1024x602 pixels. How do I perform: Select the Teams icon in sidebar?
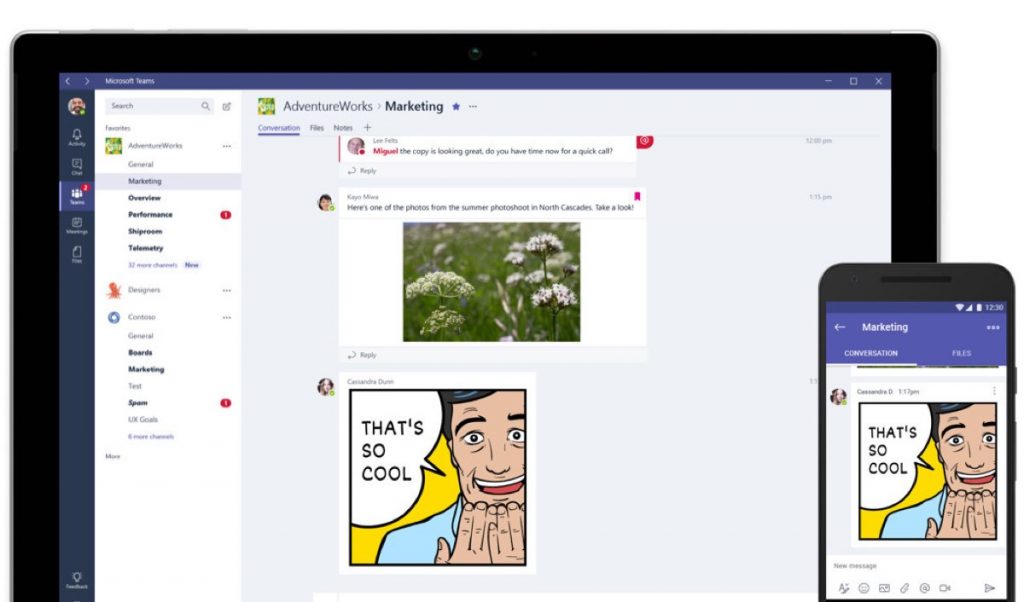click(x=76, y=195)
